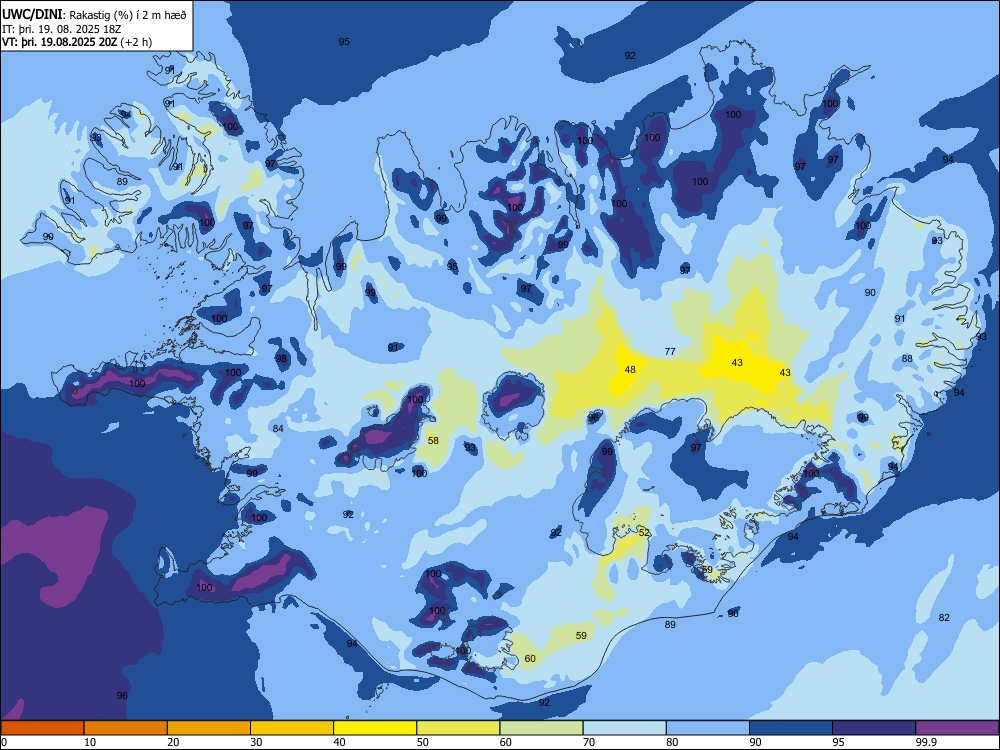Pick the pale green 60–70 legend swatch
The height and width of the screenshot is (750, 1000).
[541, 728]
